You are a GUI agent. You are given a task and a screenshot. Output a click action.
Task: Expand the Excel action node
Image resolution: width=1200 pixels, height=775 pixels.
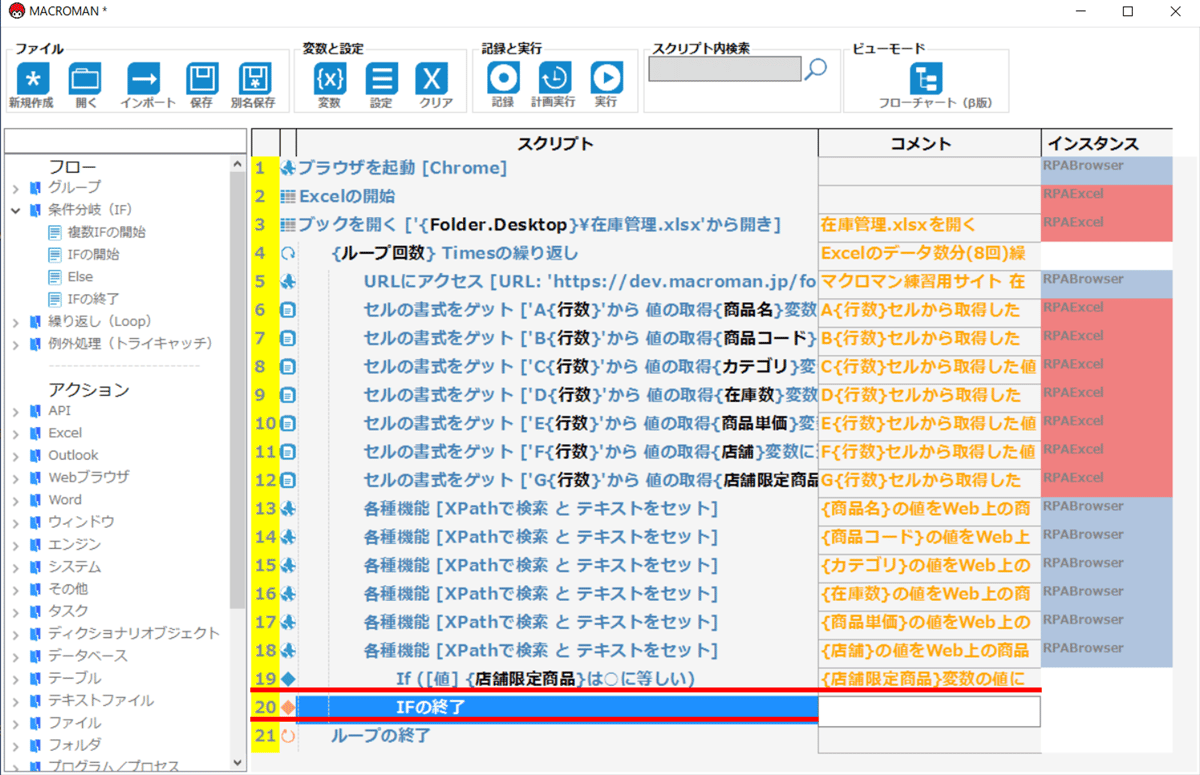pos(16,433)
